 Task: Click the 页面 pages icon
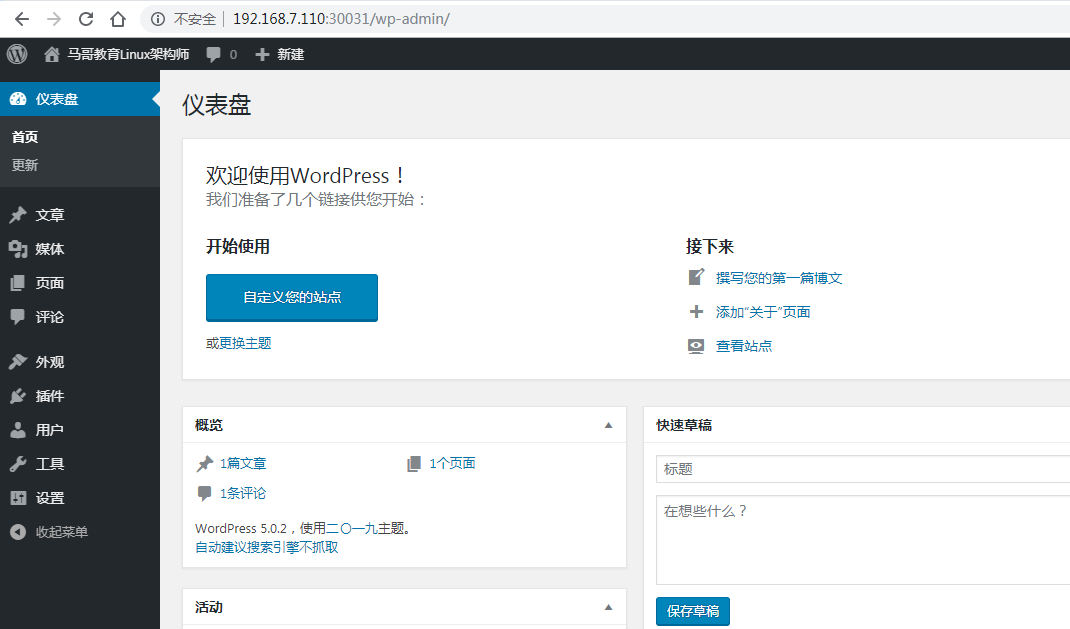coord(18,283)
